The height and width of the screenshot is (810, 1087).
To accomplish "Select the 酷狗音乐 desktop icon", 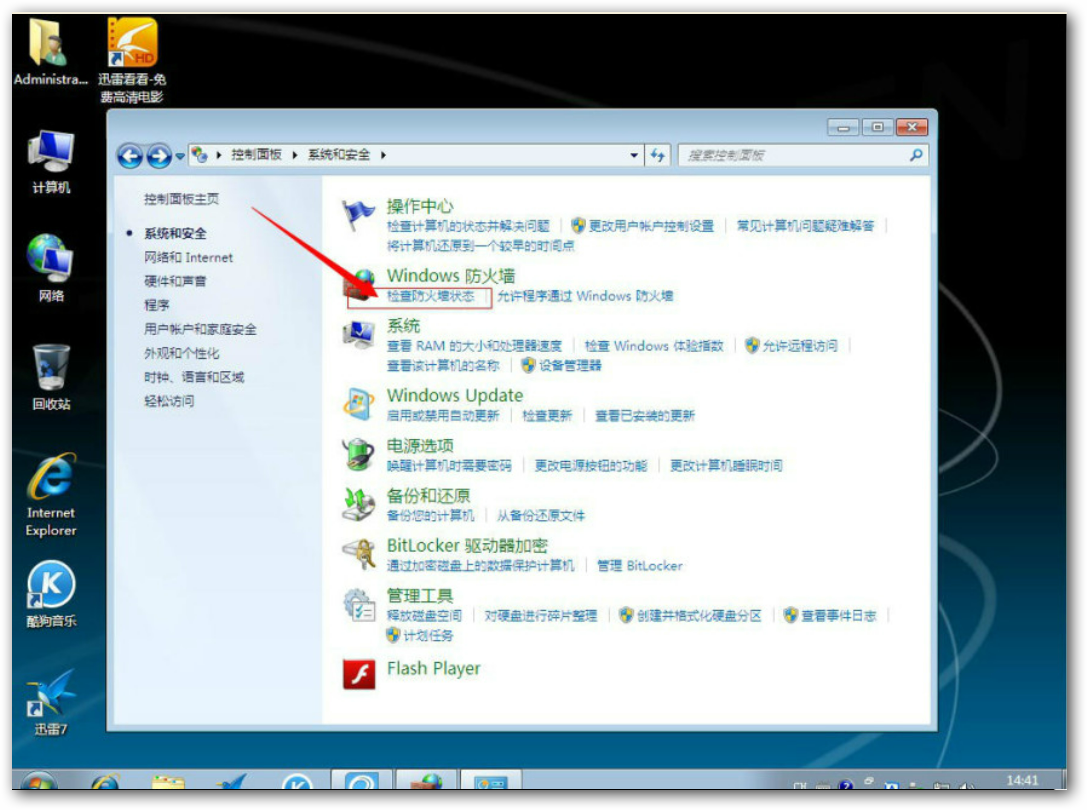I will [51, 594].
